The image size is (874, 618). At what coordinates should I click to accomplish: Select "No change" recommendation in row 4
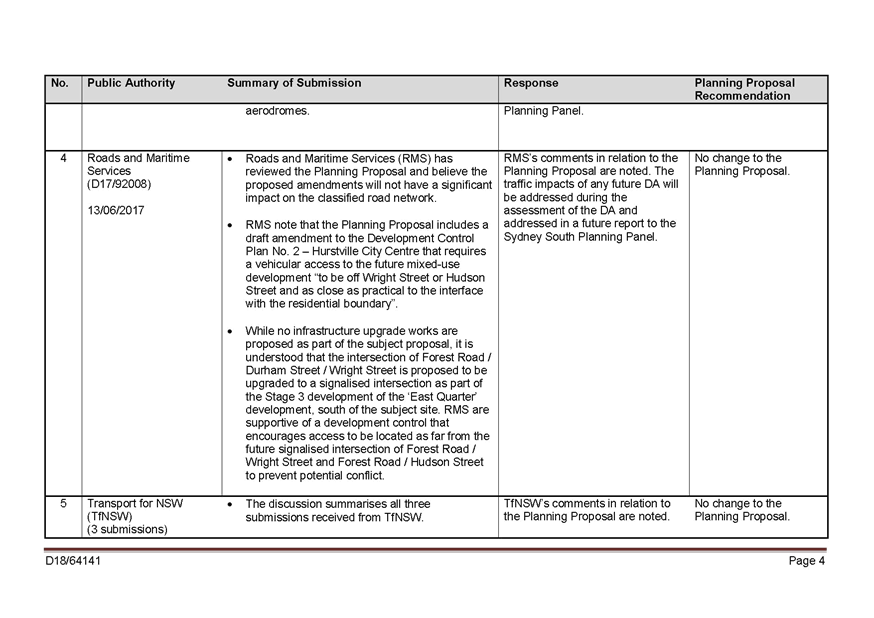pos(744,164)
